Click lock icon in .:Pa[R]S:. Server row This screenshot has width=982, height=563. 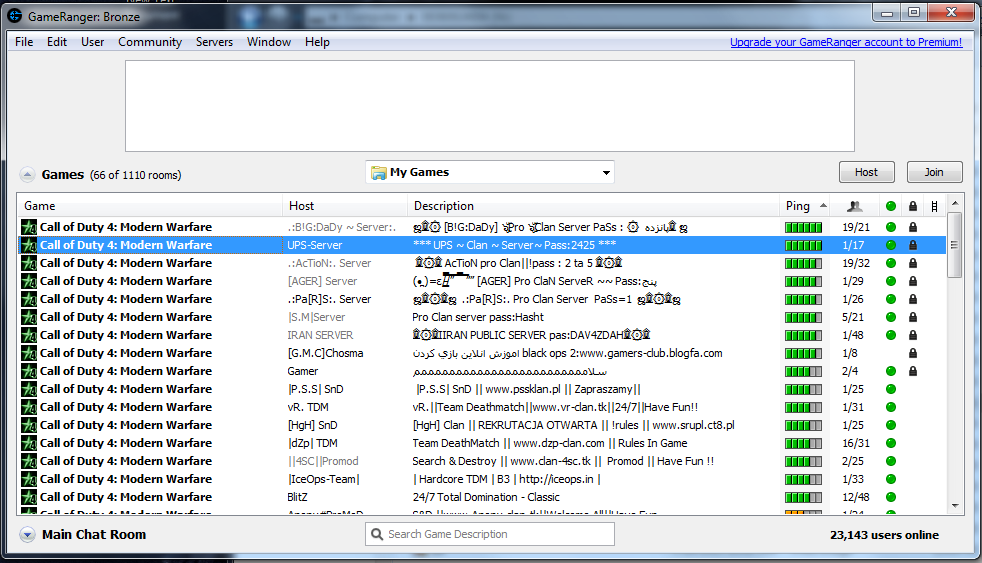tap(912, 299)
